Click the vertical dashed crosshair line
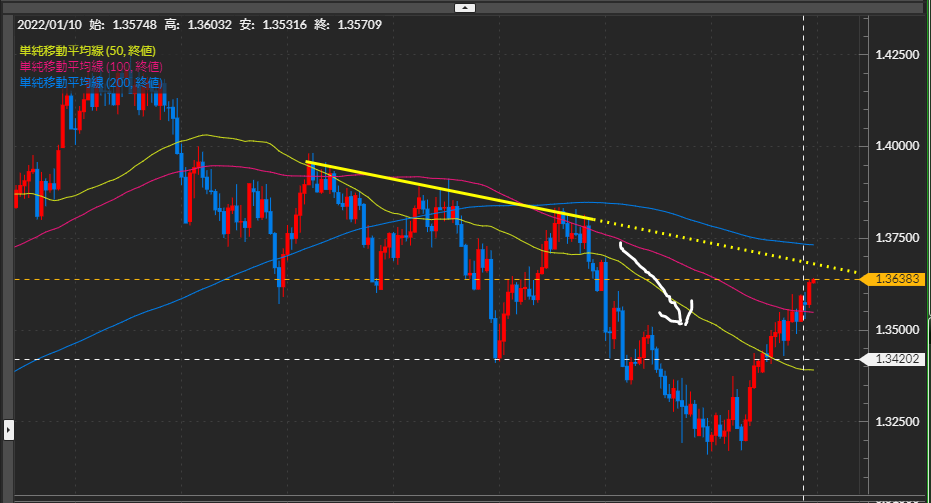Image resolution: width=931 pixels, height=503 pixels. tap(804, 150)
